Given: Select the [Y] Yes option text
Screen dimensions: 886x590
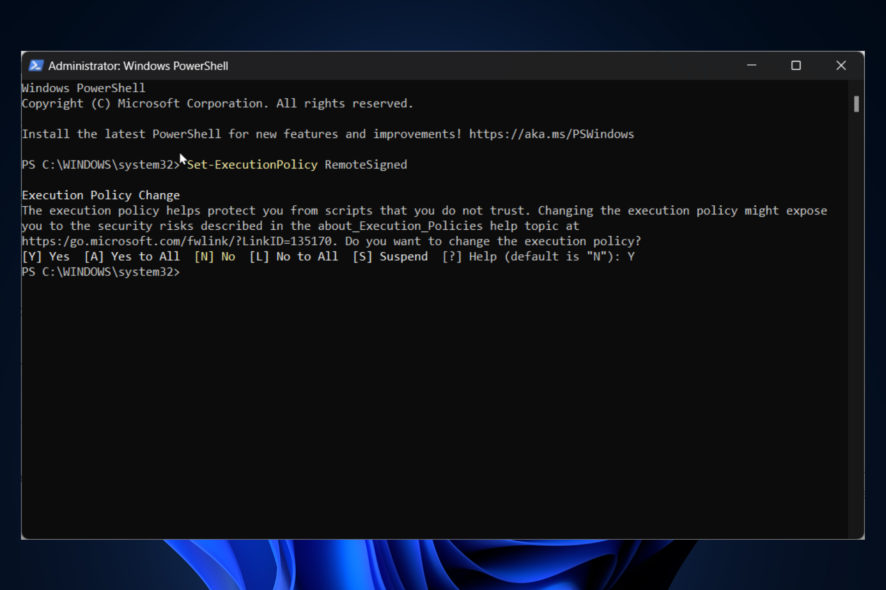Looking at the screenshot, I should (x=44, y=256).
